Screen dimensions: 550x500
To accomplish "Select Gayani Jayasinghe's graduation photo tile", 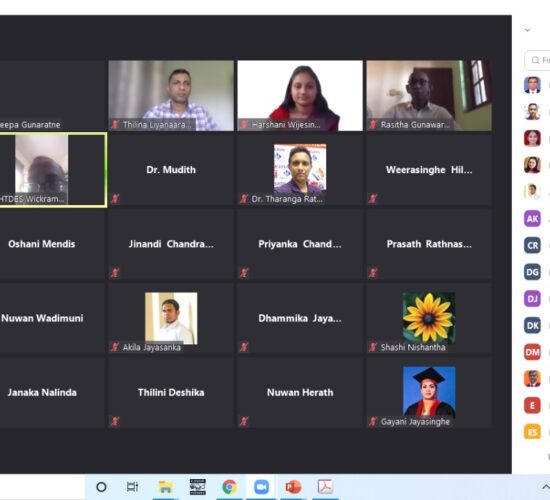I will 429,393.
